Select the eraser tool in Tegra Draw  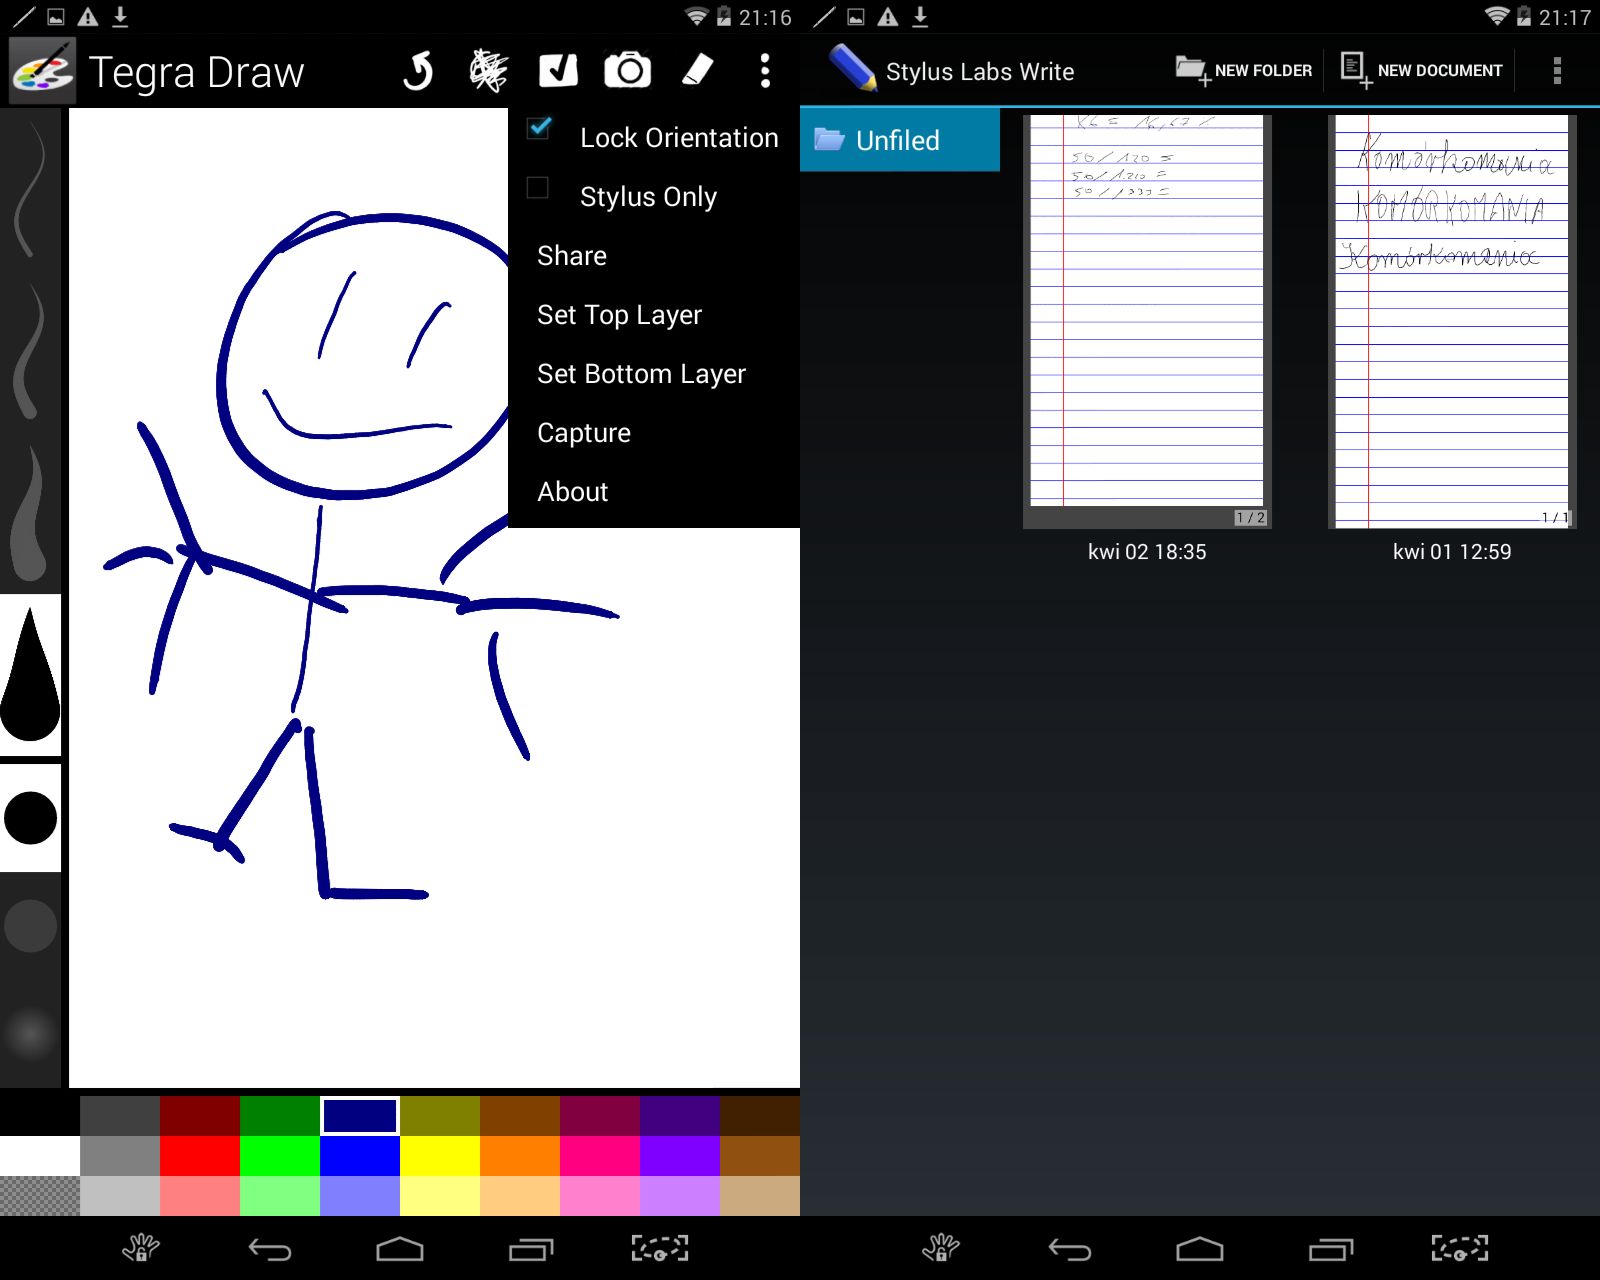[x=698, y=71]
